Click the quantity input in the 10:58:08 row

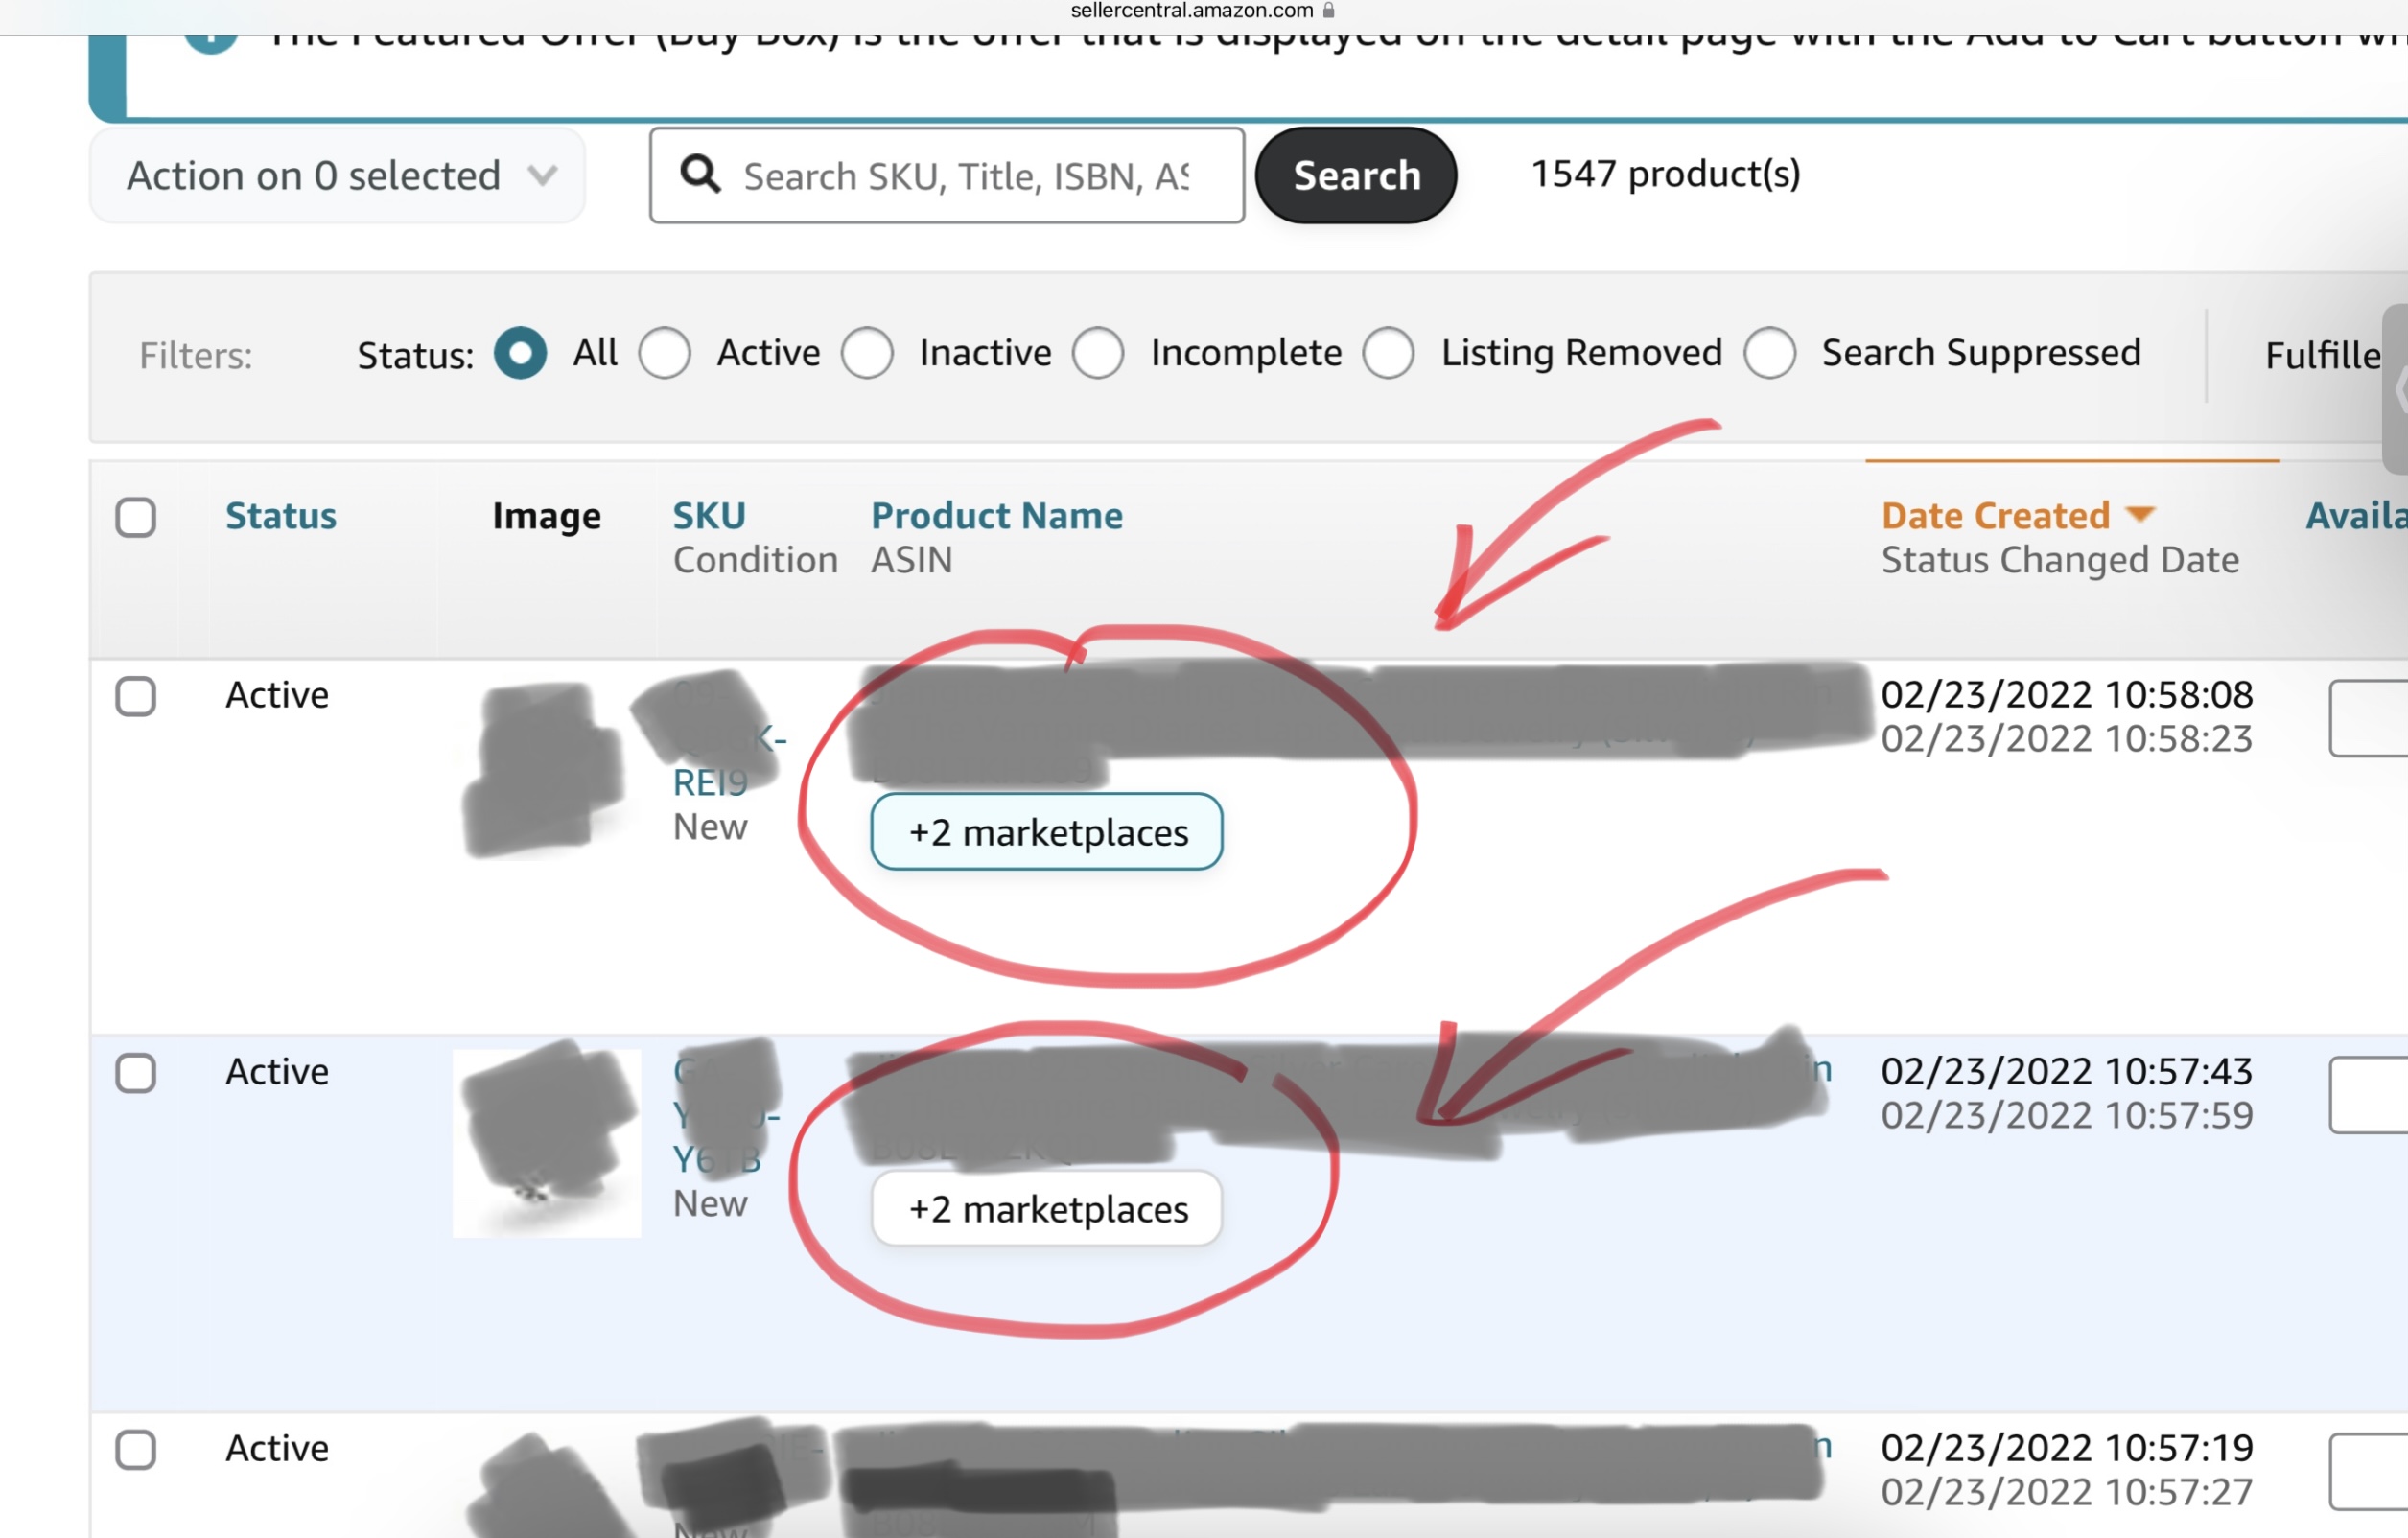click(x=2368, y=719)
